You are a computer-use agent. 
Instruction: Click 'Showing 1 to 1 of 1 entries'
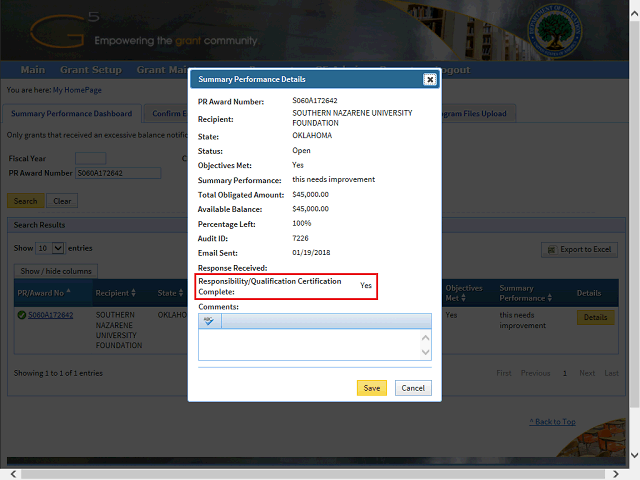tap(58, 373)
